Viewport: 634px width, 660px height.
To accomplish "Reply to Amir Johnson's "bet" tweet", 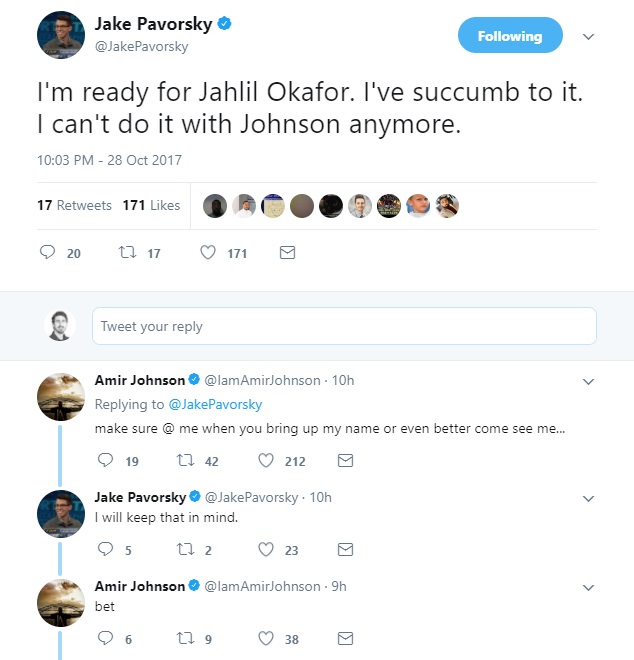I will click(x=106, y=638).
